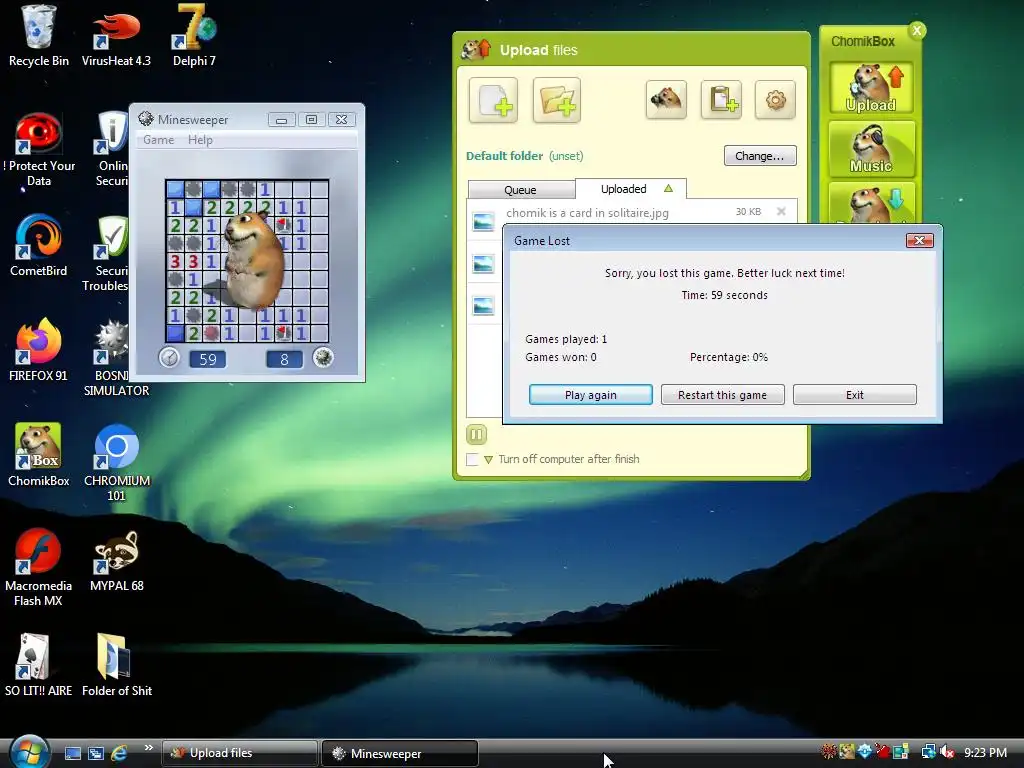Open the Minesweeper Help menu
The image size is (1024, 768).
200,140
